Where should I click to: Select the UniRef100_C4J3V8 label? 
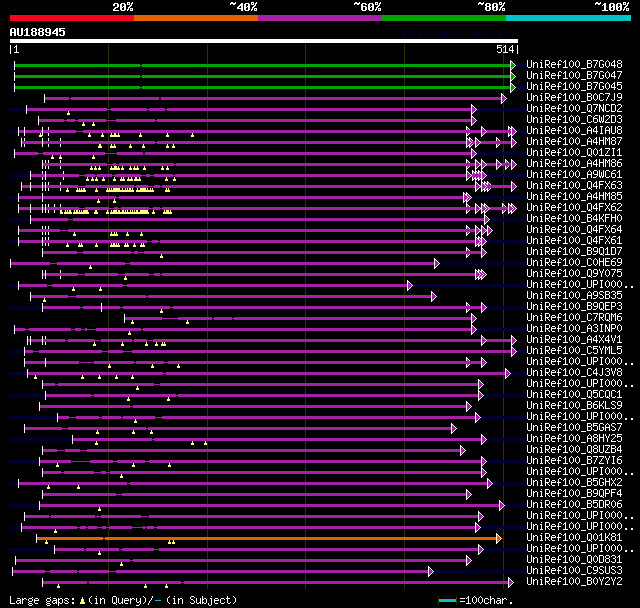pyautogui.click(x=574, y=373)
